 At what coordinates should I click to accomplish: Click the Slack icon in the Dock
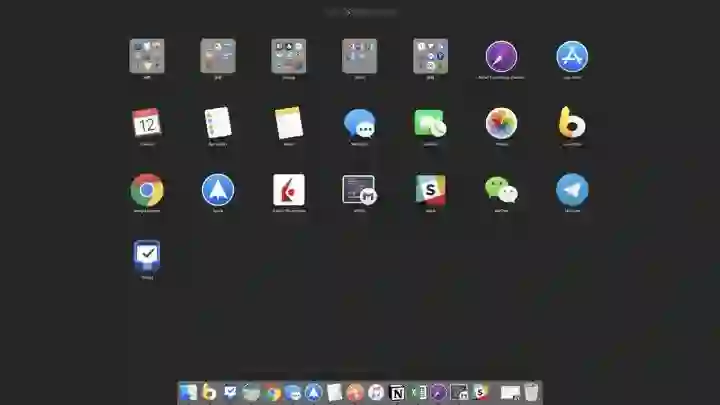480,393
